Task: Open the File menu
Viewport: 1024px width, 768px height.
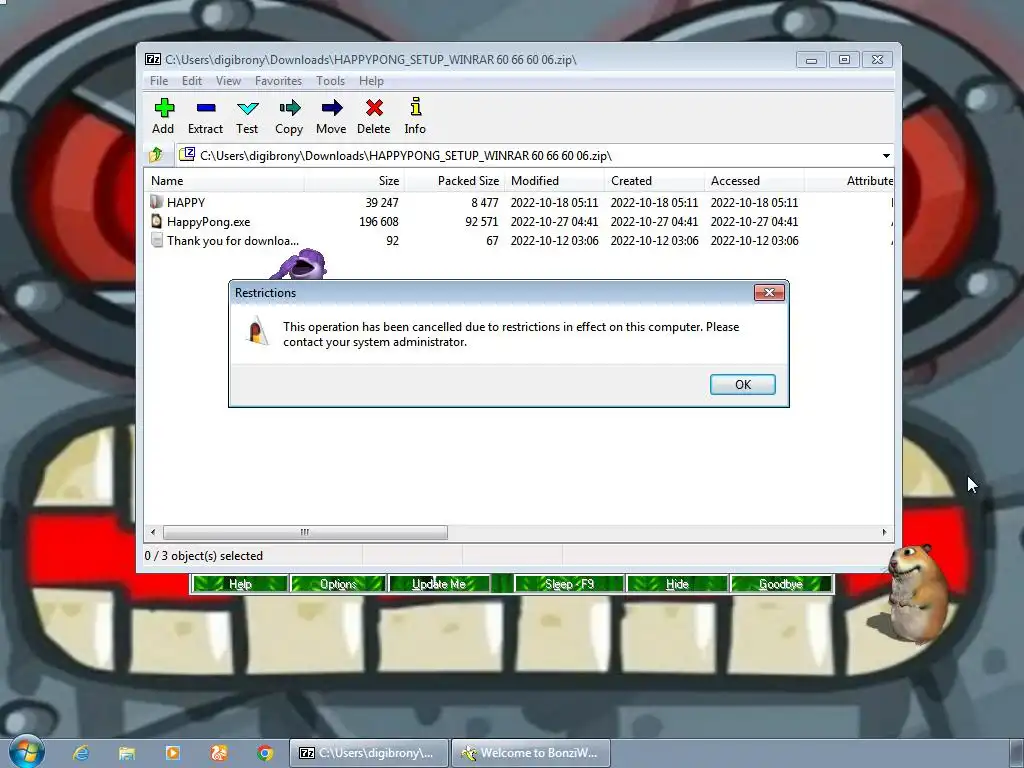Action: 159,81
